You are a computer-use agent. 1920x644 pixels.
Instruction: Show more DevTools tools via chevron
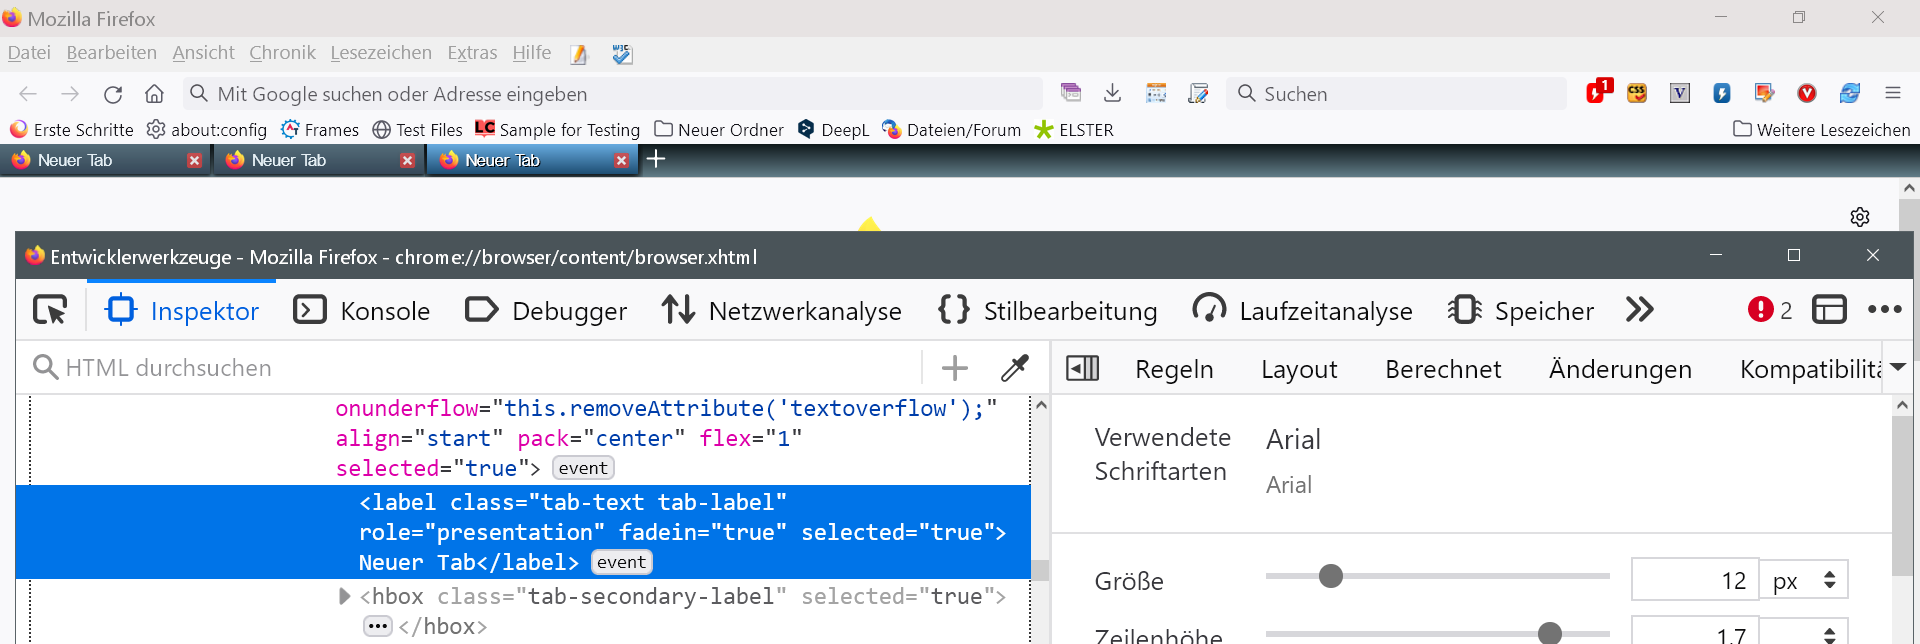point(1639,310)
